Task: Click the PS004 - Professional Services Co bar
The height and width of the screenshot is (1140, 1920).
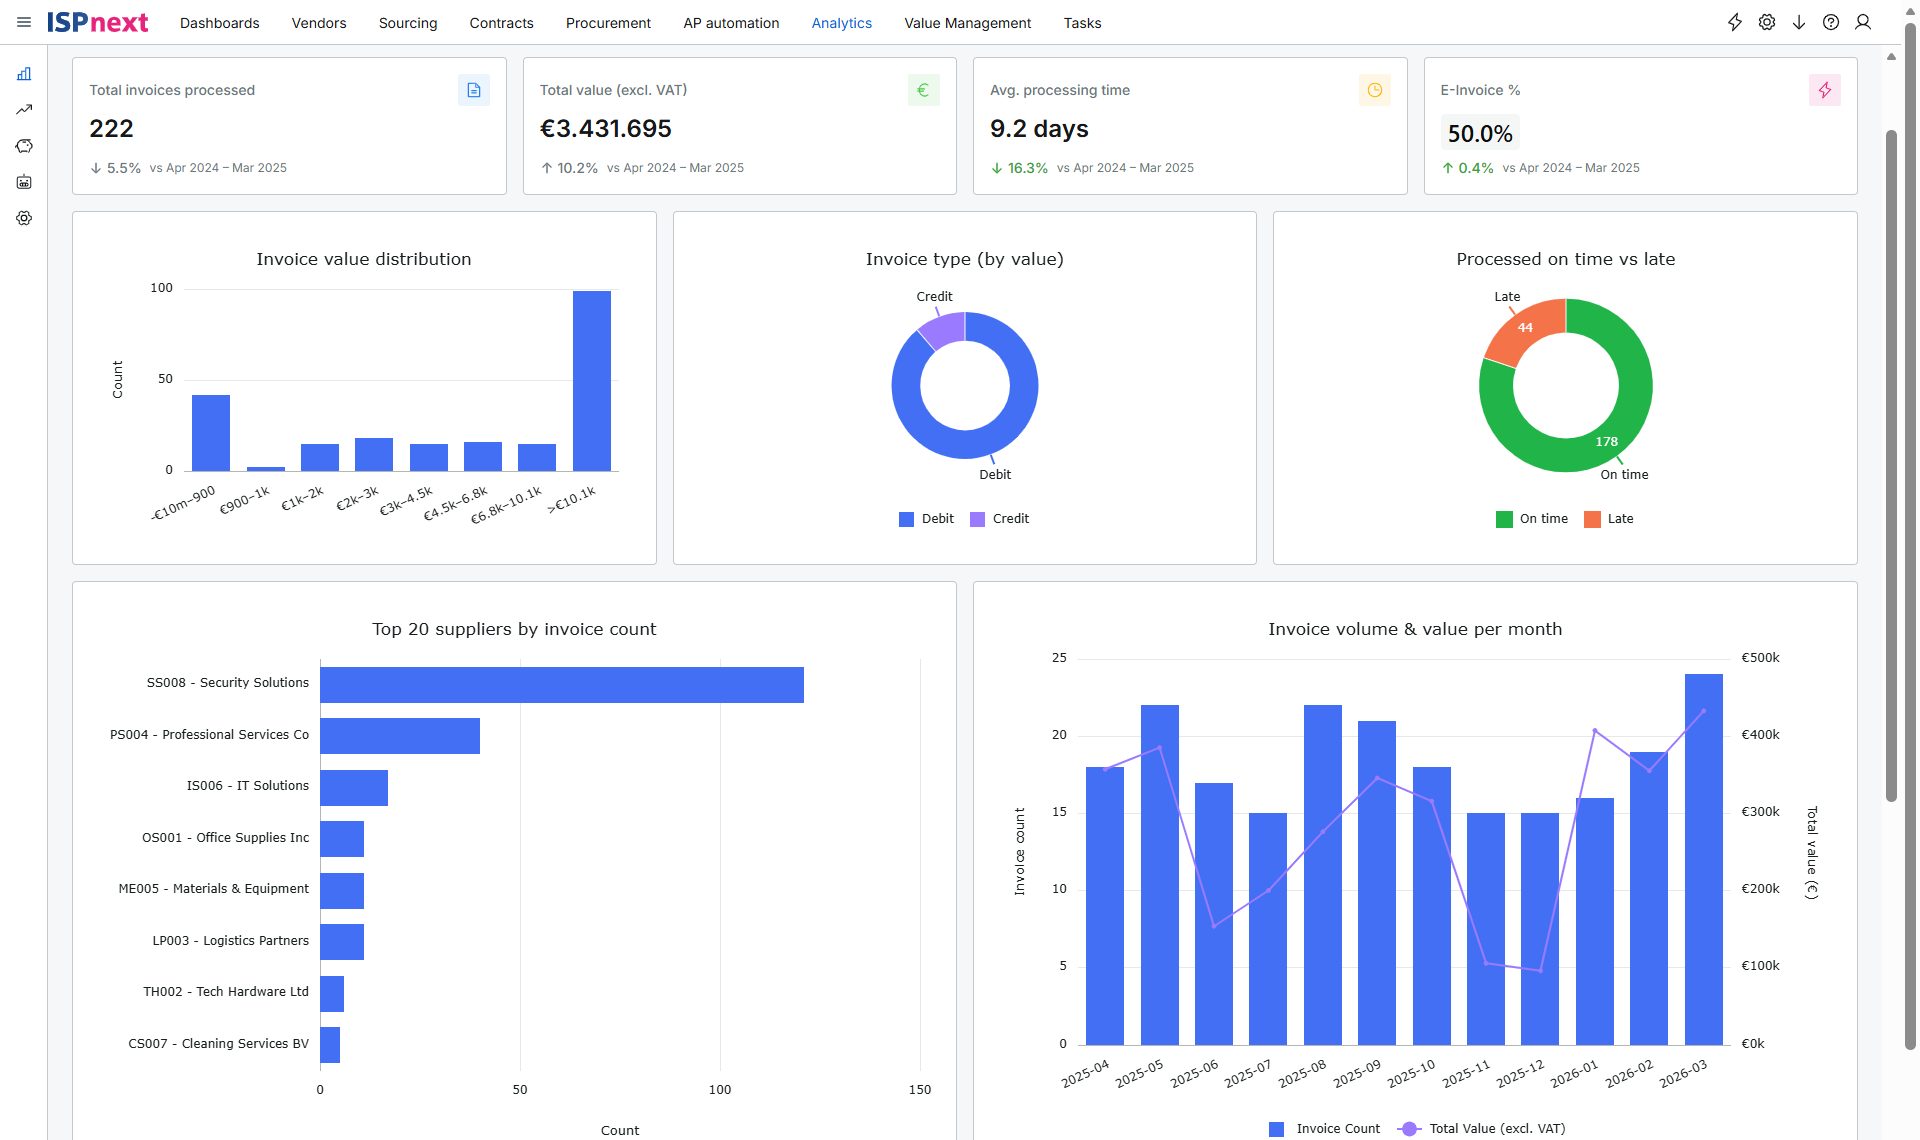Action: [400, 736]
